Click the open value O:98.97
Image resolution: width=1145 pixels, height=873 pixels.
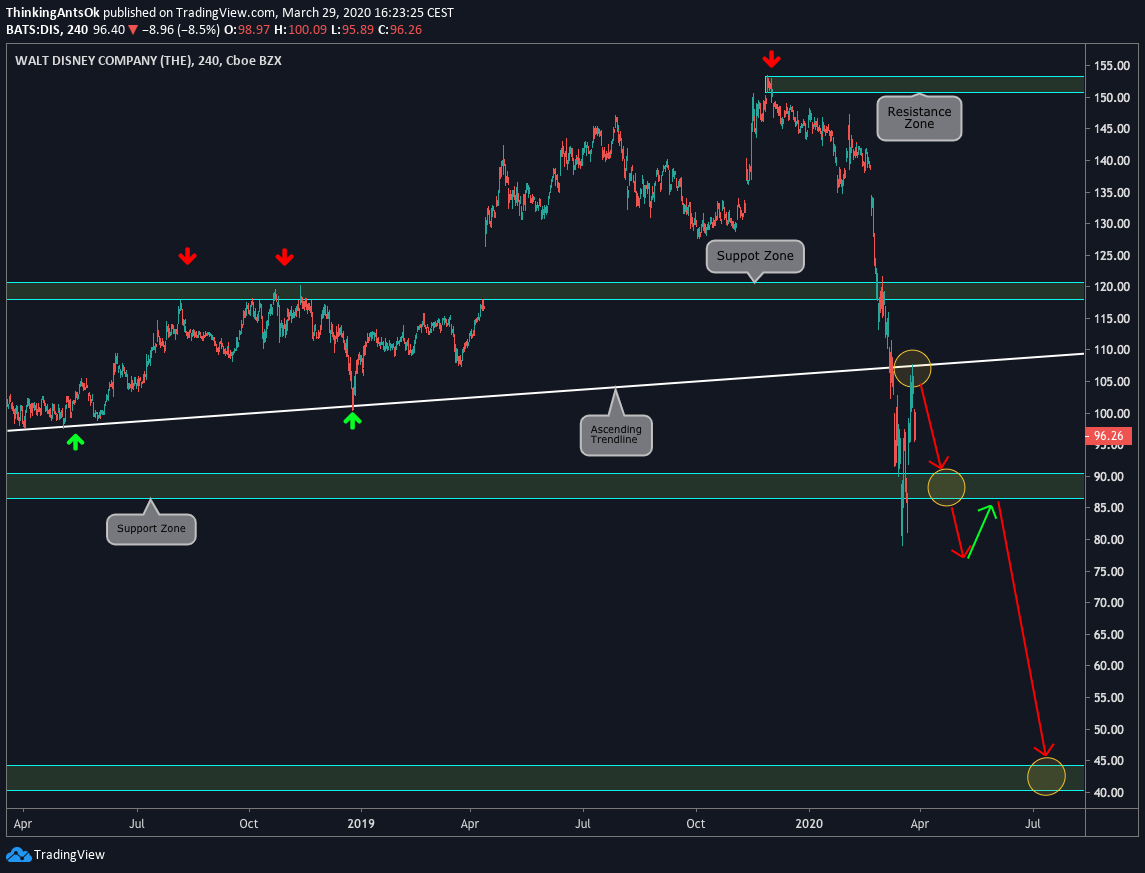pyautogui.click(x=247, y=30)
